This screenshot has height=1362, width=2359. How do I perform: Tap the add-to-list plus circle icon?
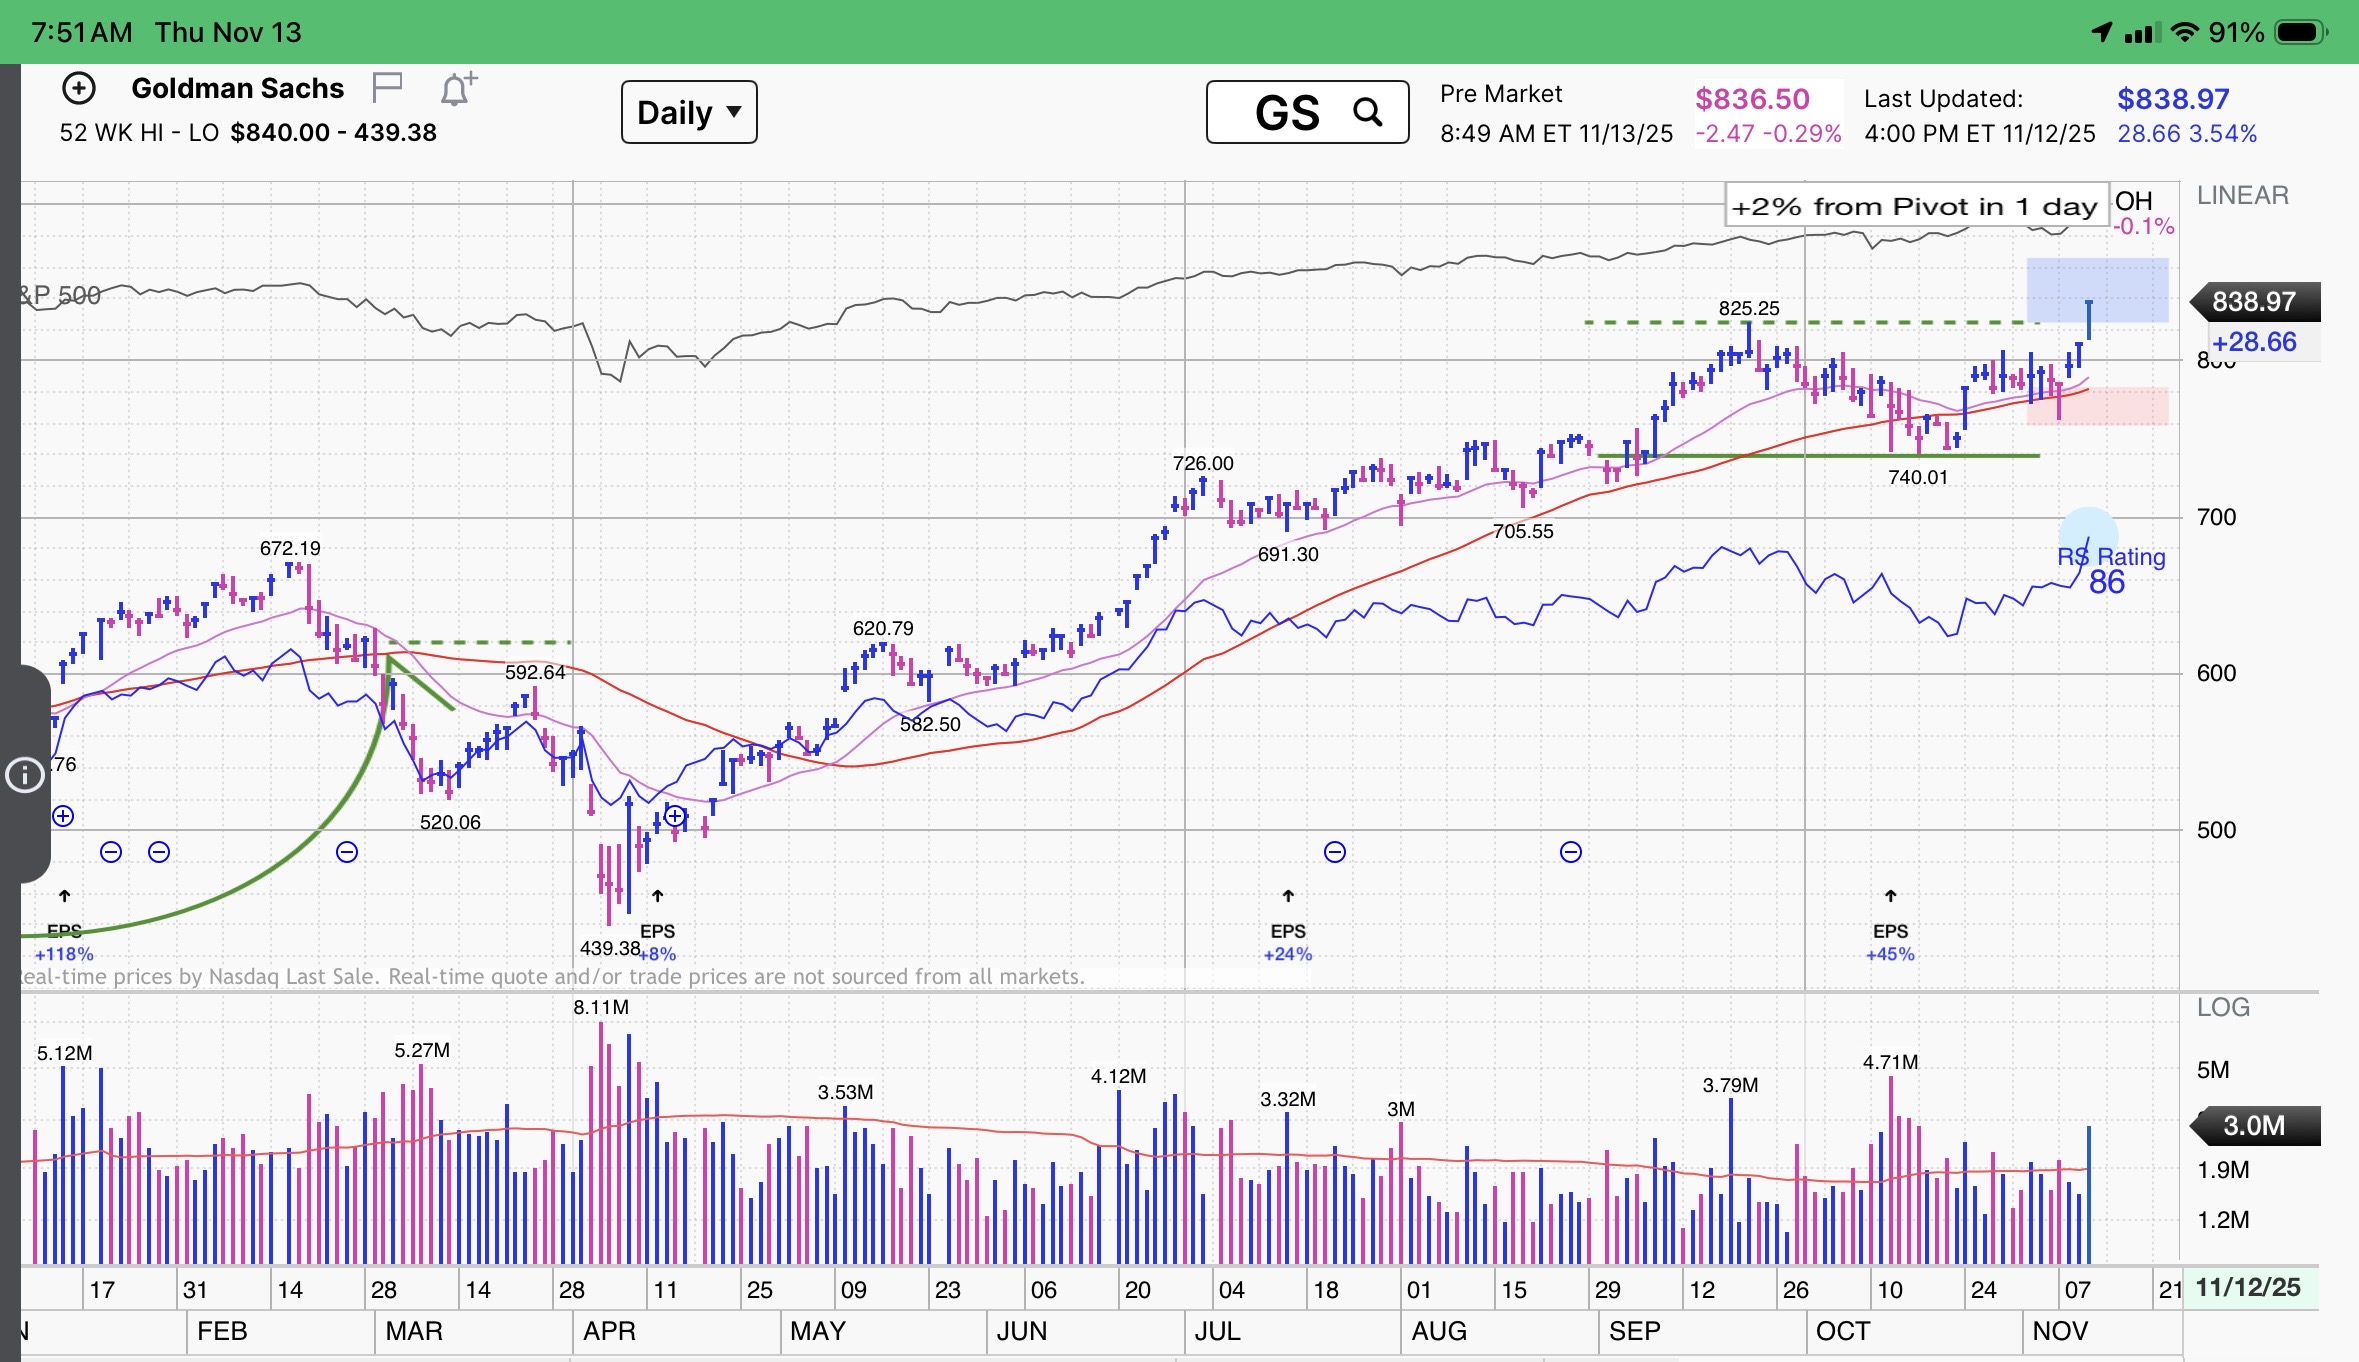(x=79, y=89)
